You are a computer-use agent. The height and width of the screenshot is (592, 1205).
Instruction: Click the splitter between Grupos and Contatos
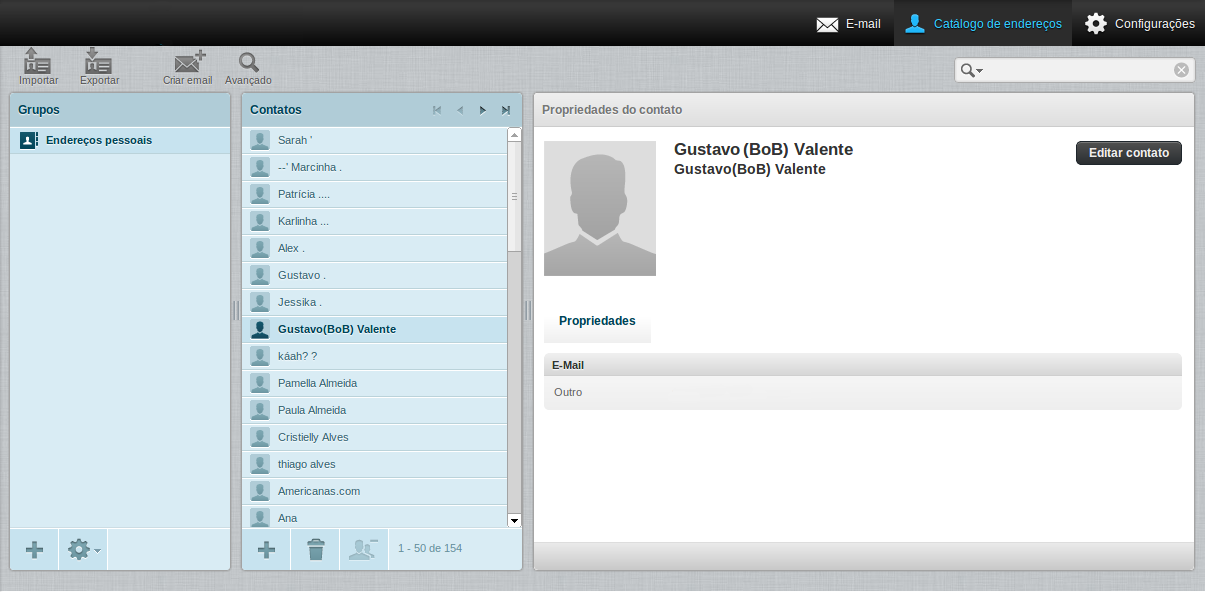coord(236,310)
